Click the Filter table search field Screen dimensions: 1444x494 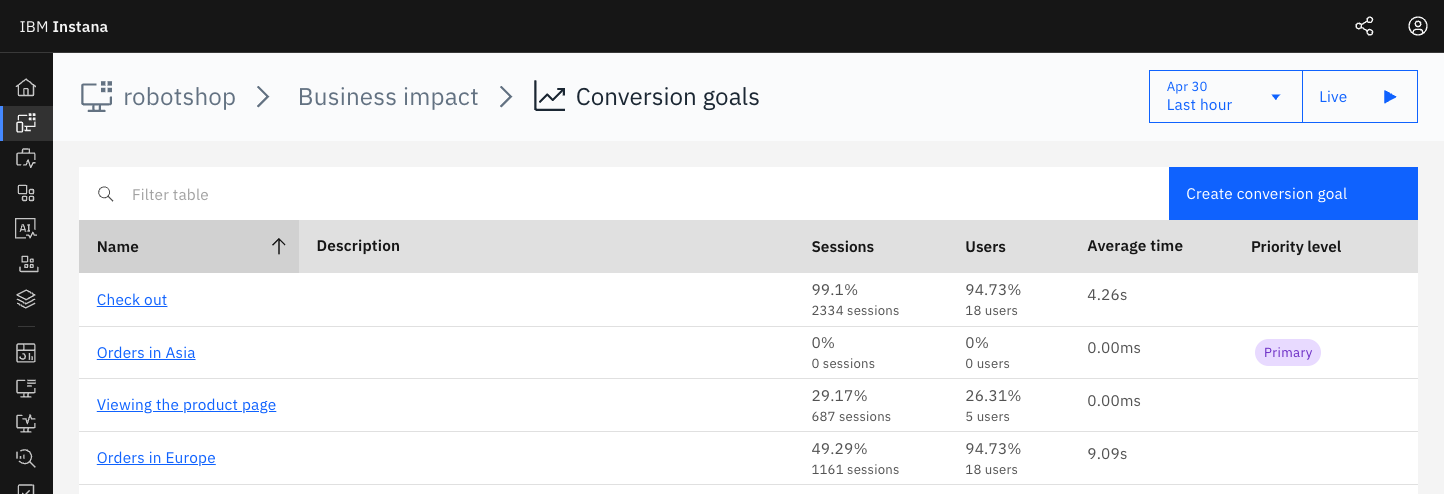(x=624, y=194)
